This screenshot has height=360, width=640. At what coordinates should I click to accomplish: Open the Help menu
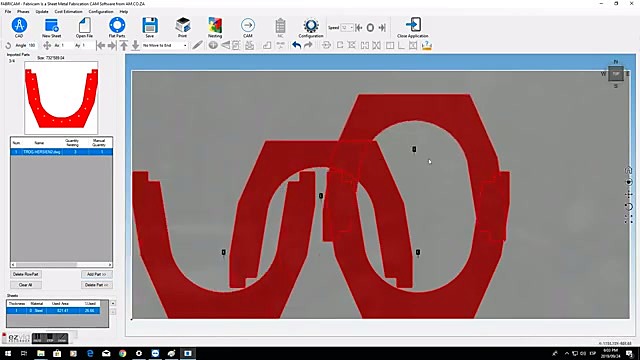pyautogui.click(x=124, y=11)
